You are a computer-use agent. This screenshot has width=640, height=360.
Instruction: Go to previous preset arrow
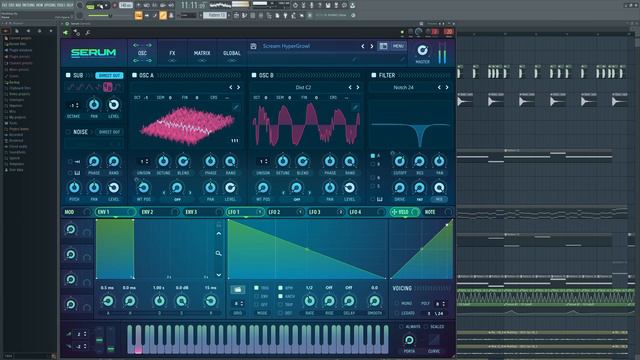point(362,46)
